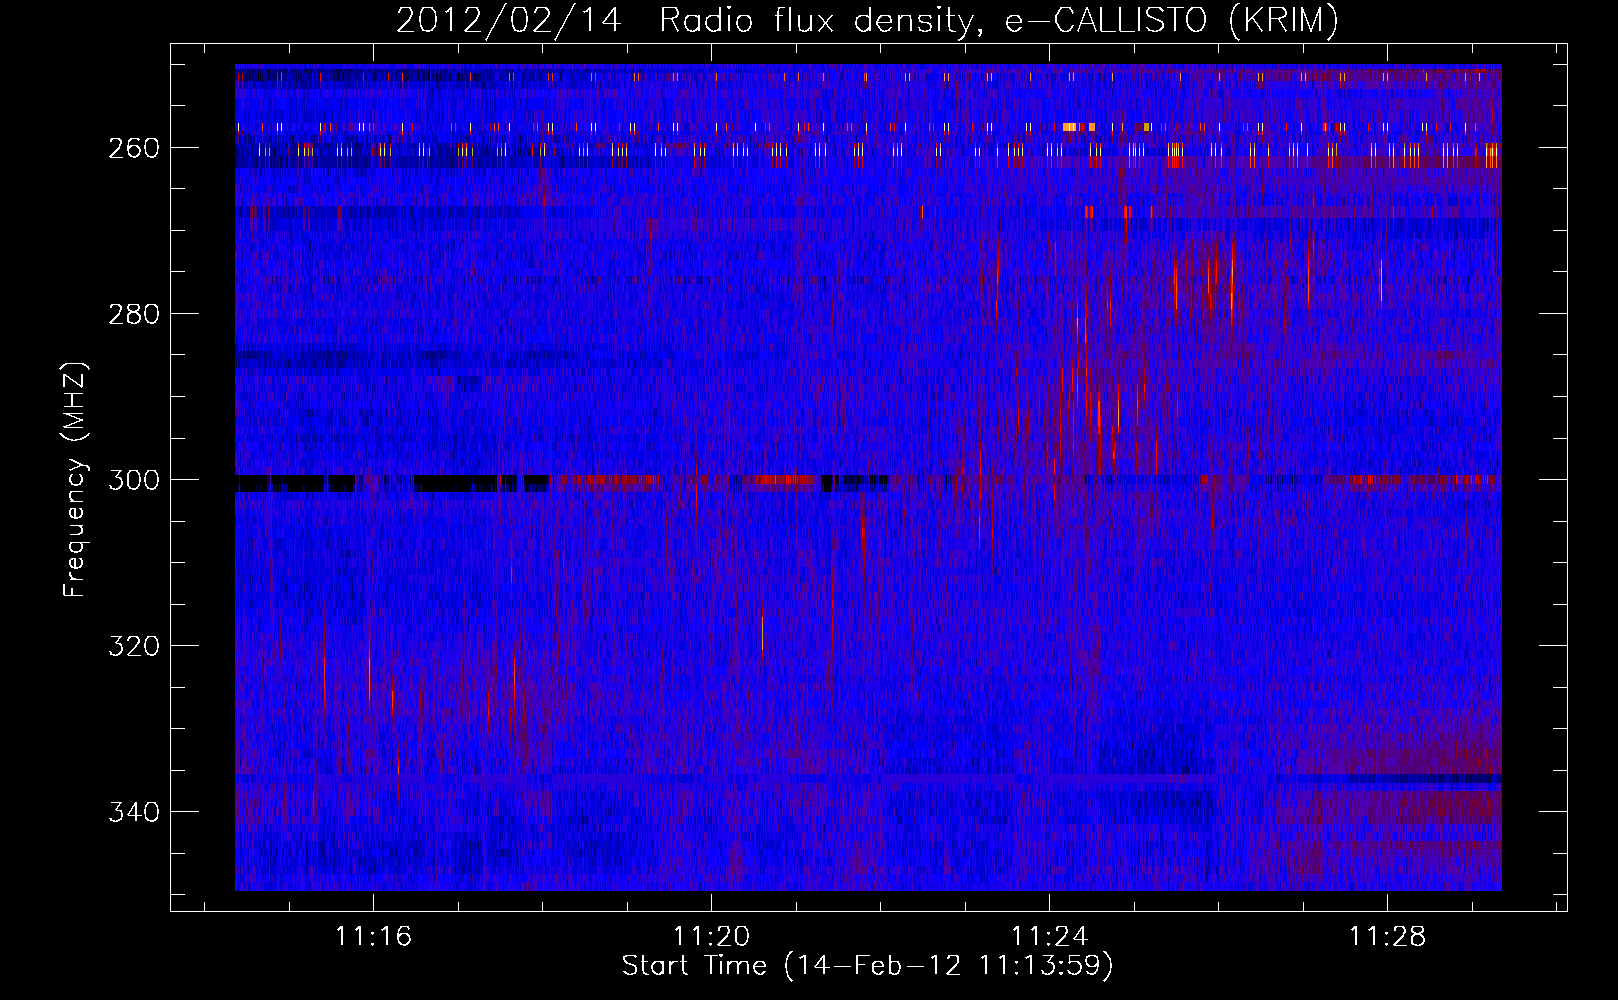Click the 260 frequency tick label

click(x=133, y=148)
